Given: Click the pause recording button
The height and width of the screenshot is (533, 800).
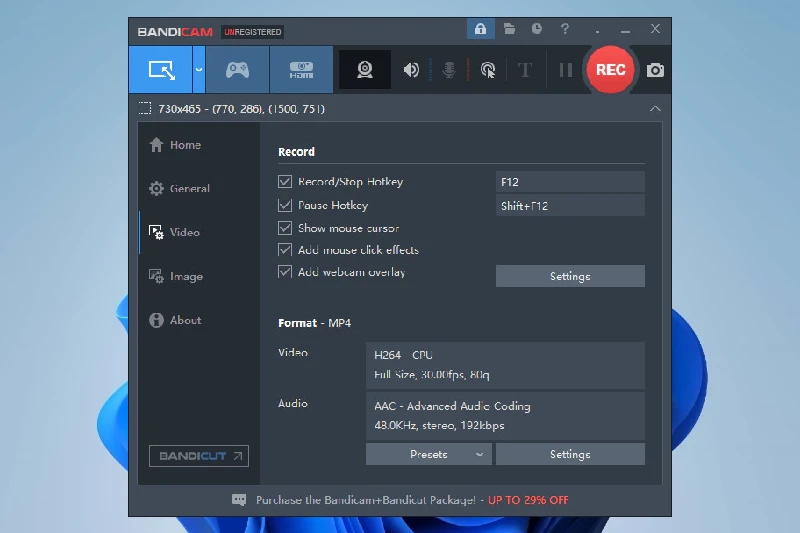Looking at the screenshot, I should pos(566,70).
